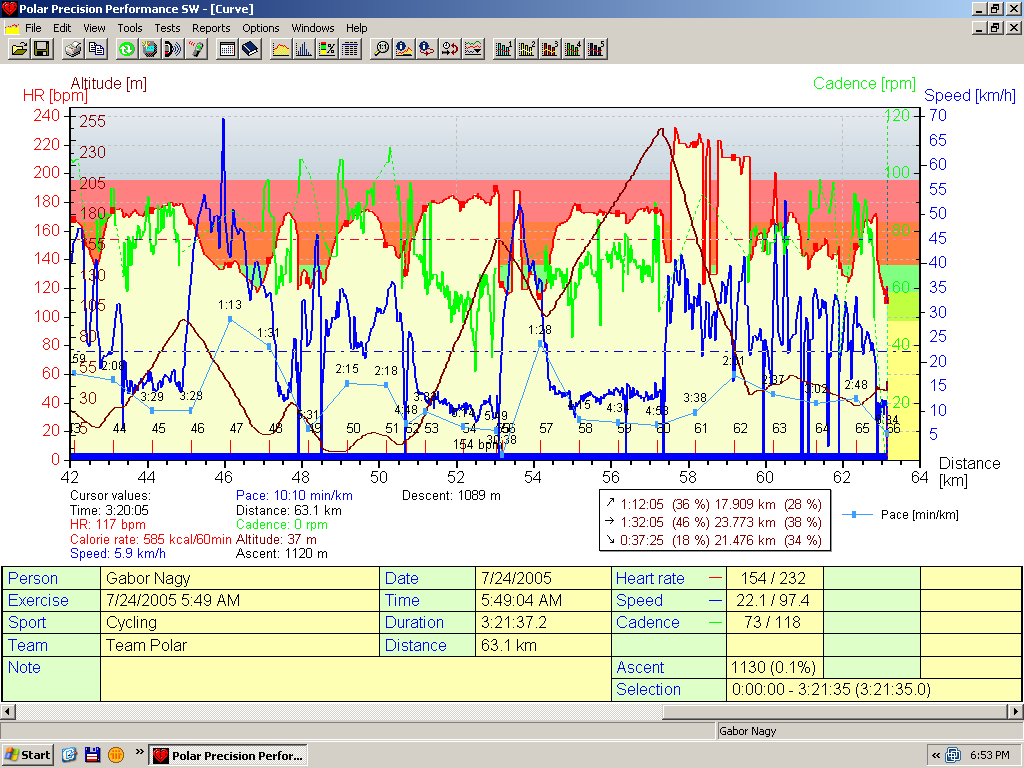The height and width of the screenshot is (768, 1024).
Task: Click the right scroll arrow of horizontal scrollbar
Action: (x=1016, y=711)
